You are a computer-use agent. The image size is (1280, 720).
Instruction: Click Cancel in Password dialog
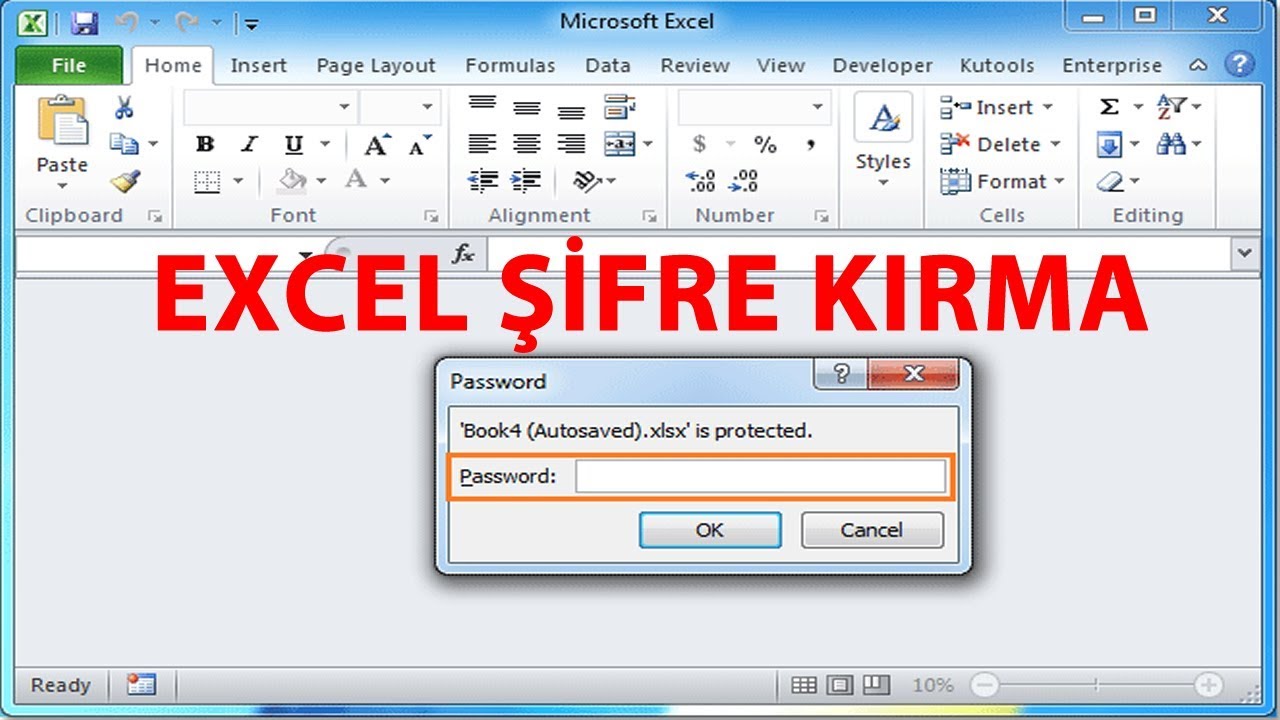[x=872, y=530]
